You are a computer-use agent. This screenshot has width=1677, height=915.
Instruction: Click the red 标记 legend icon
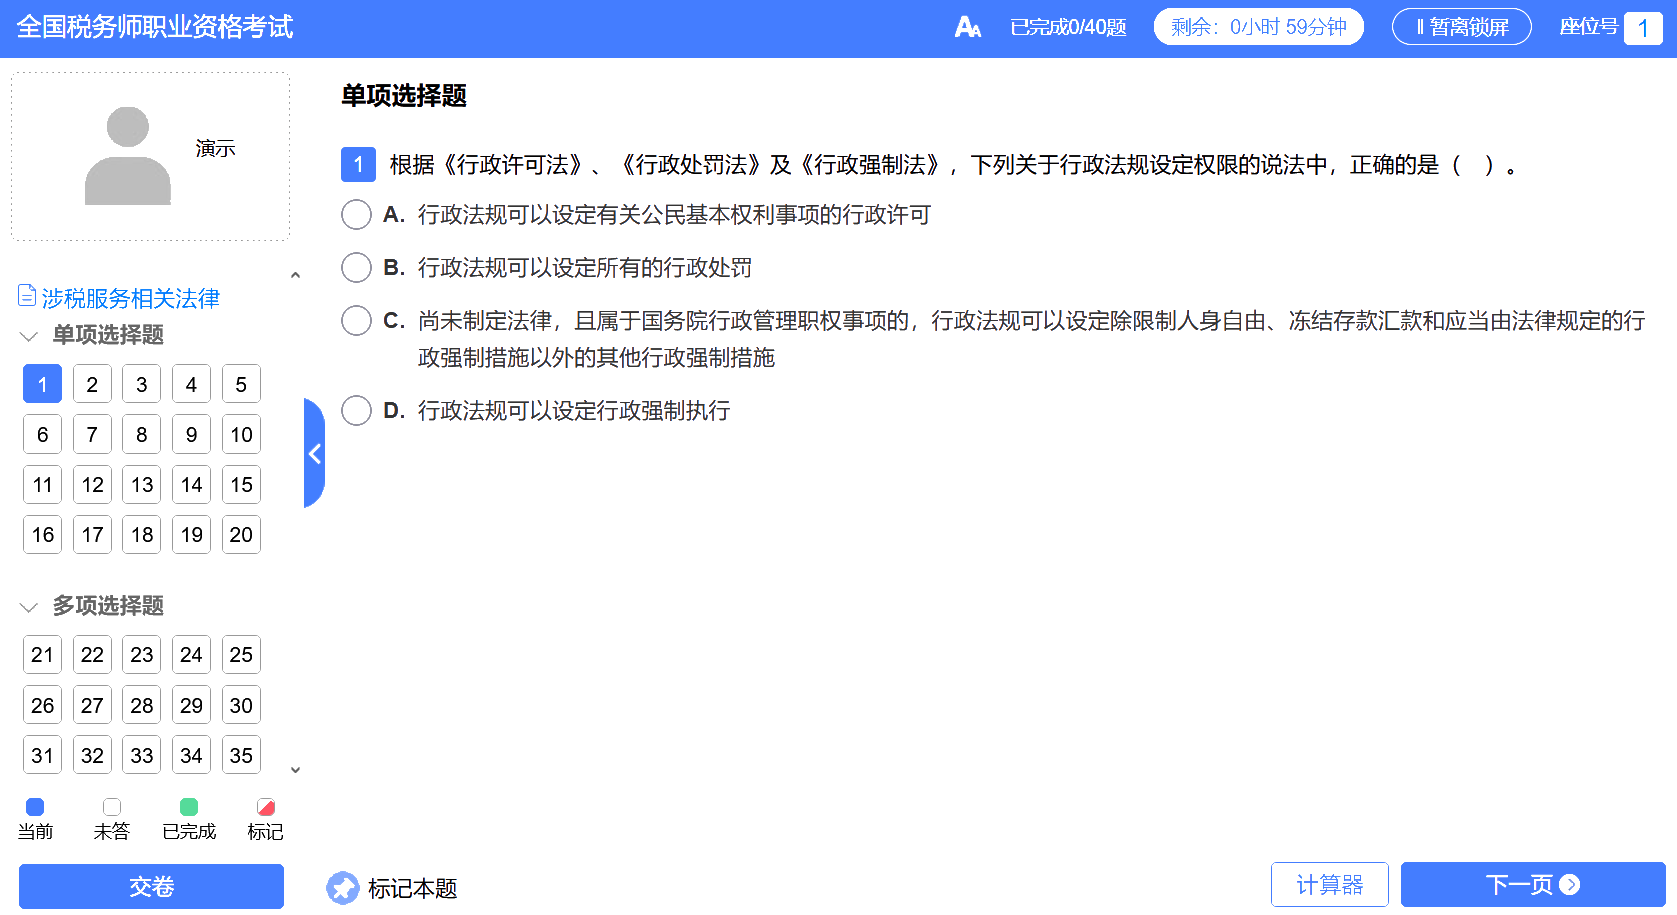tap(265, 807)
